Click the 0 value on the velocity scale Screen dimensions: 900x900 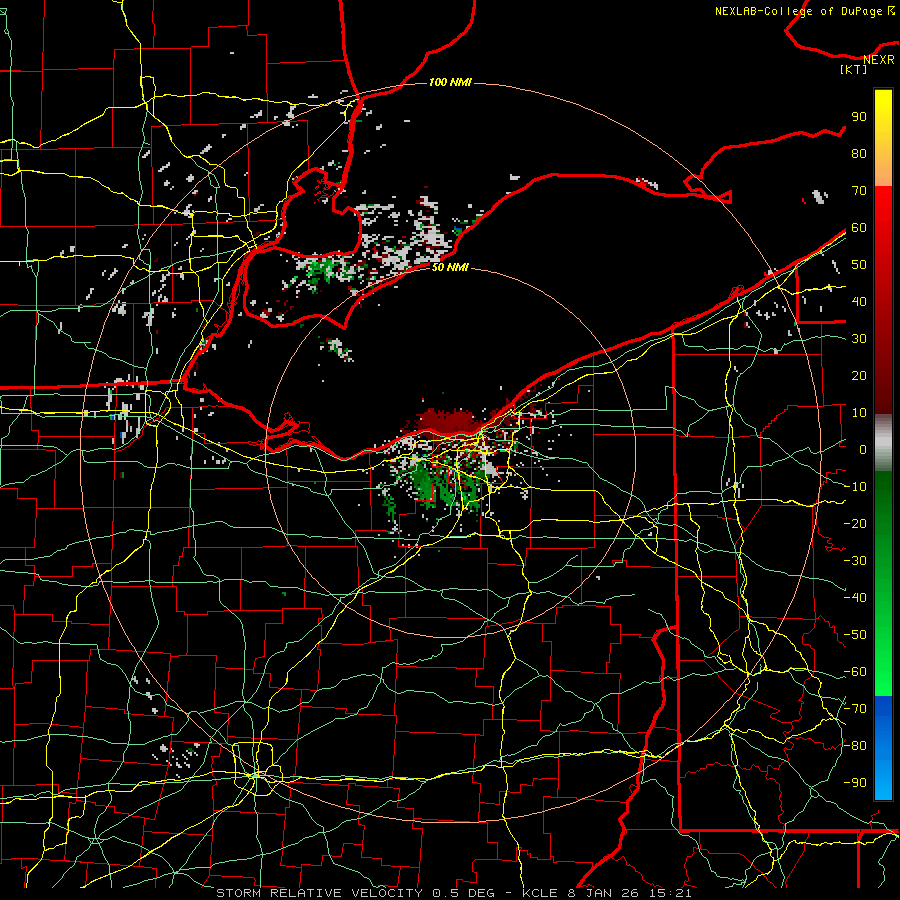point(863,449)
